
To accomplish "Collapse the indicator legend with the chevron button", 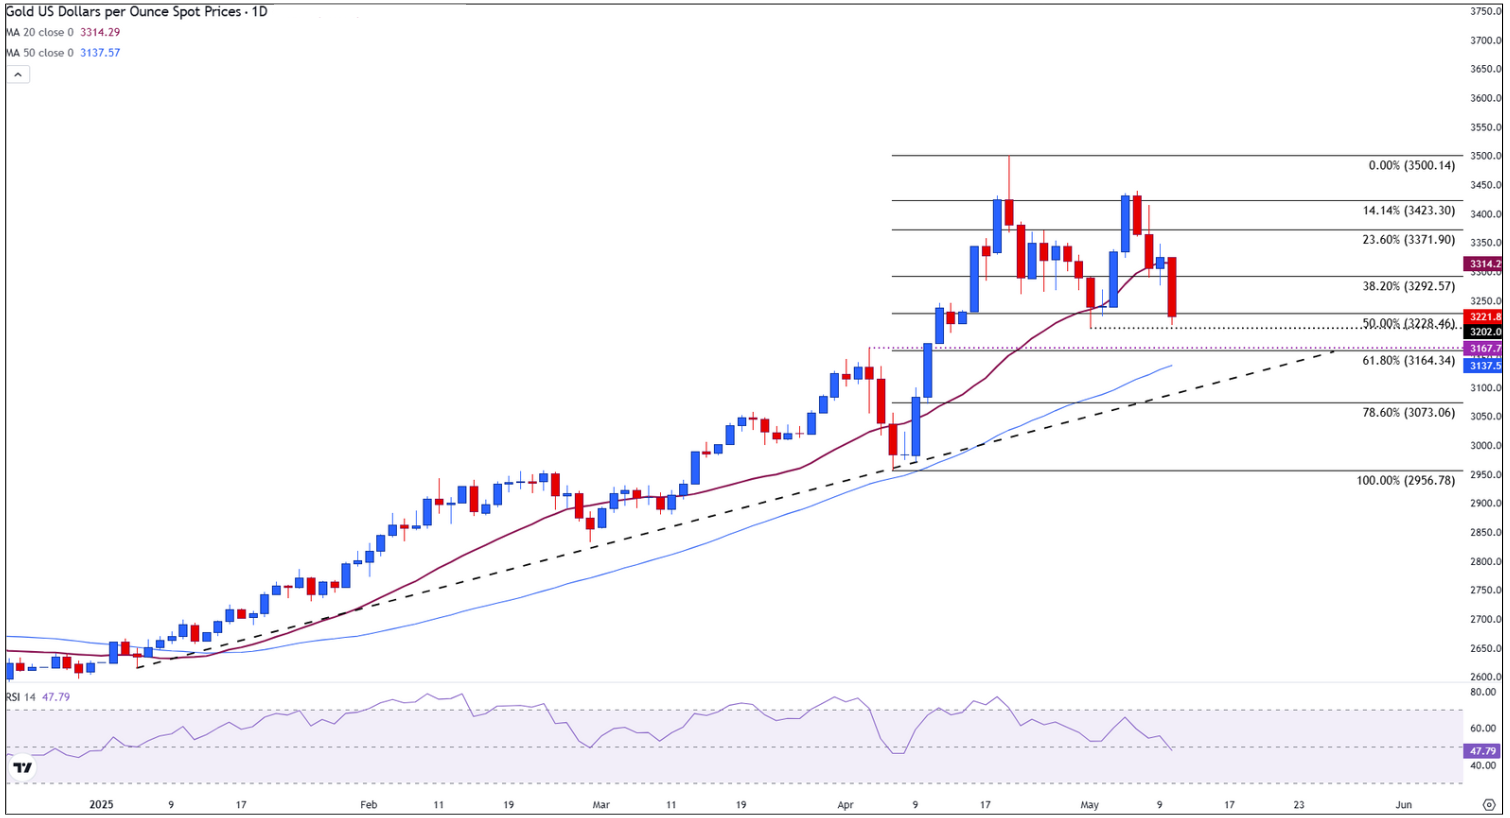I will (x=17, y=75).
